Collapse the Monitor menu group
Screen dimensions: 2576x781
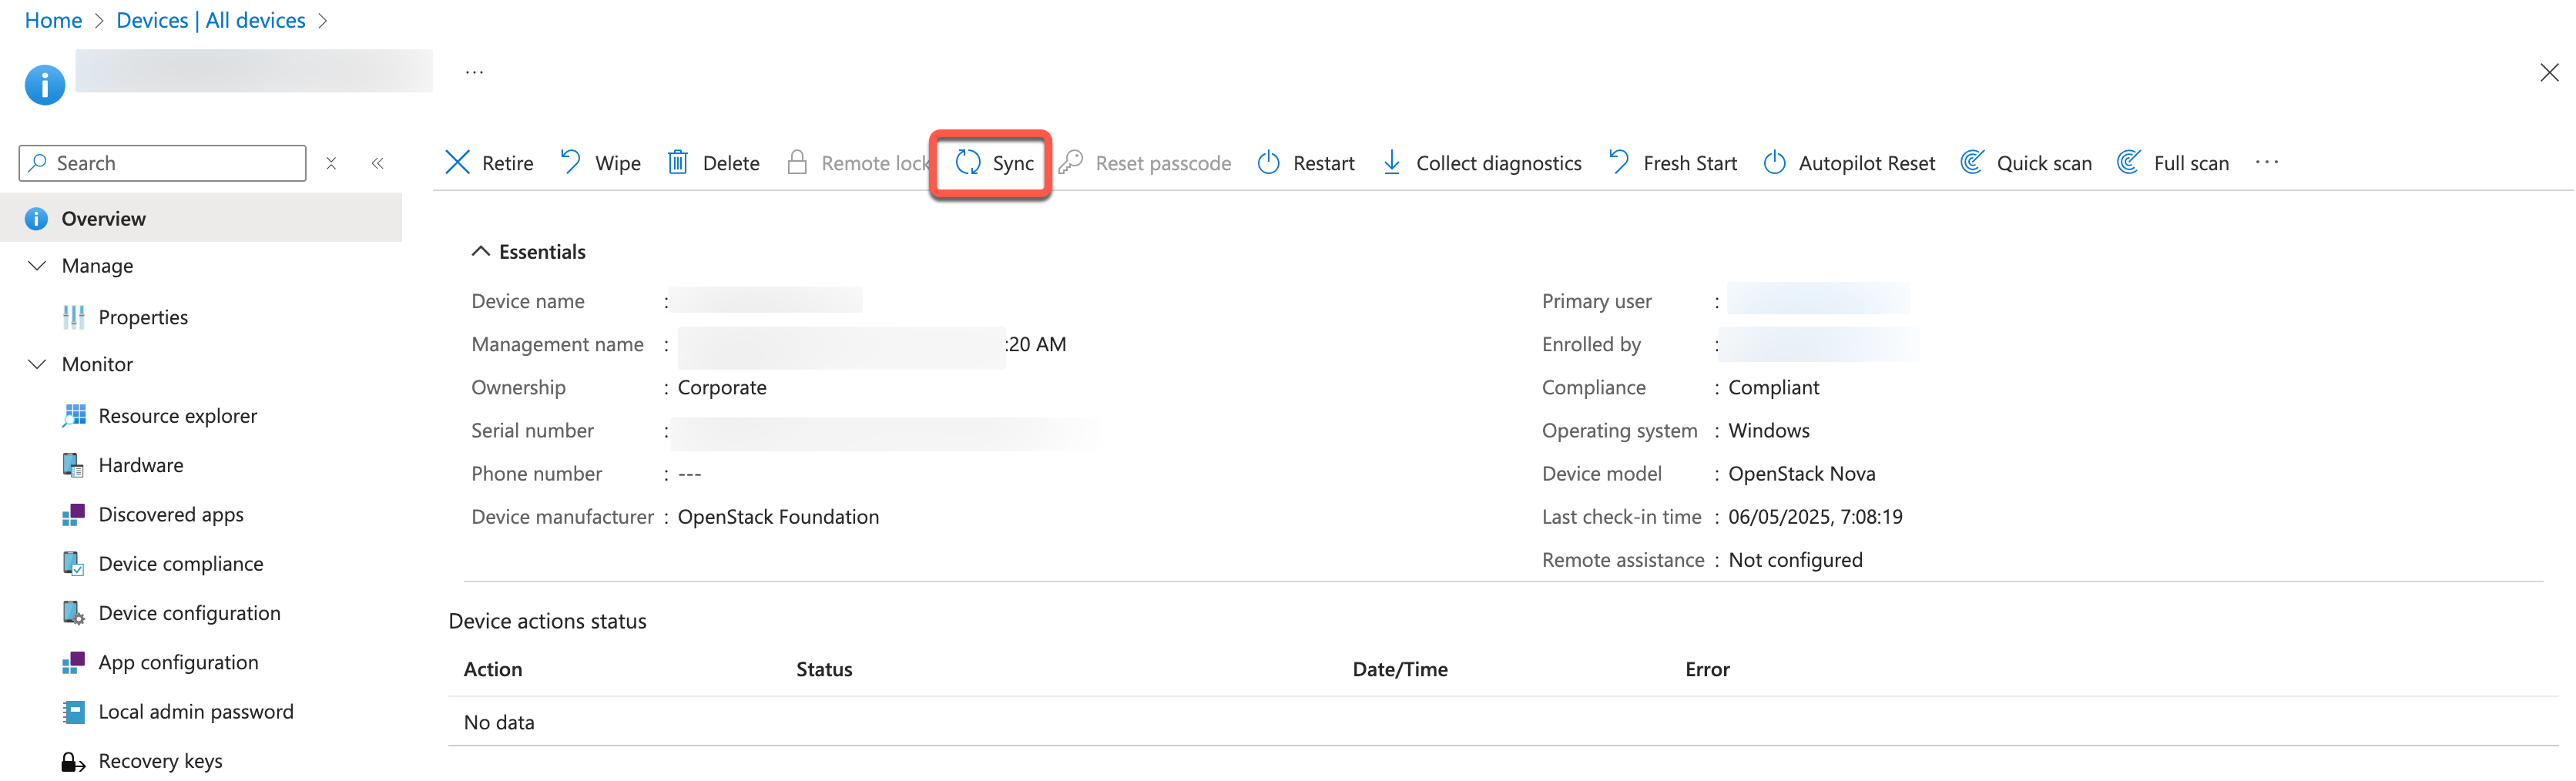click(x=37, y=364)
